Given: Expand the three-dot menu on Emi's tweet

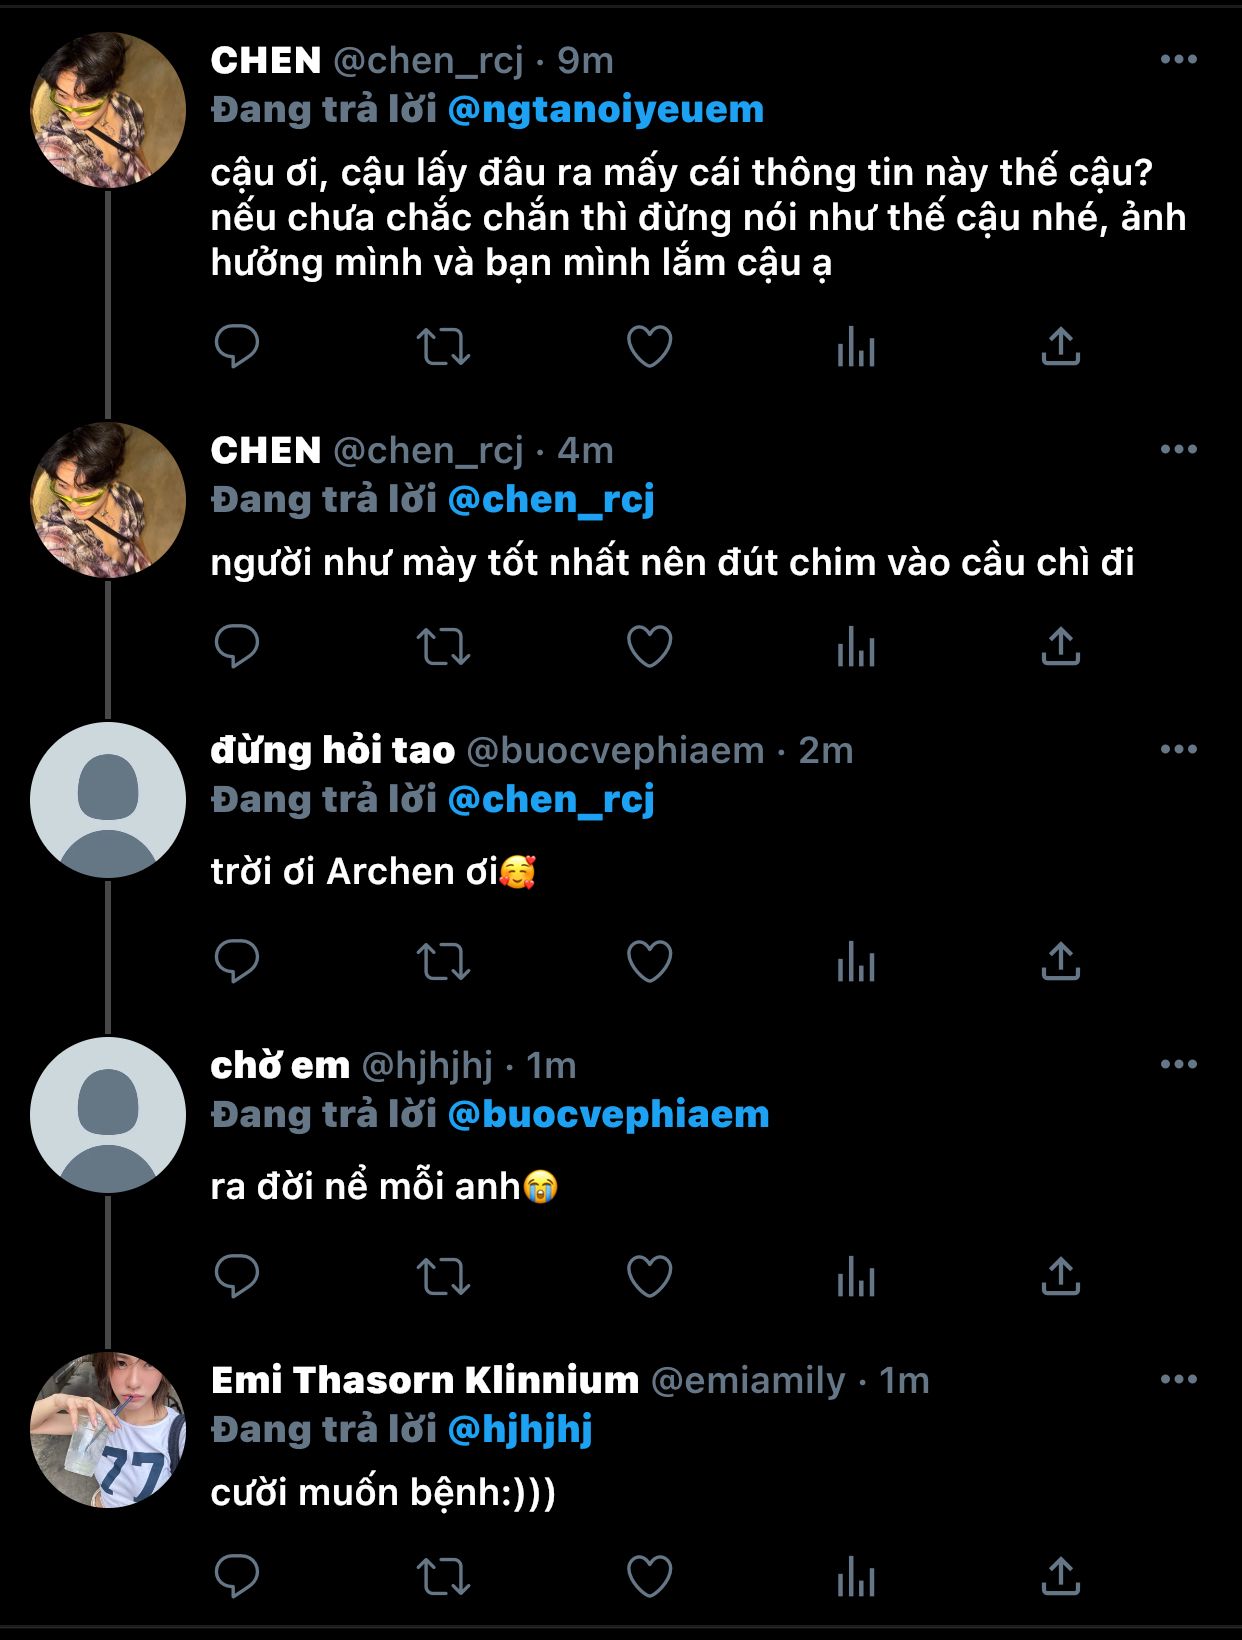Looking at the screenshot, I should pyautogui.click(x=1178, y=1380).
